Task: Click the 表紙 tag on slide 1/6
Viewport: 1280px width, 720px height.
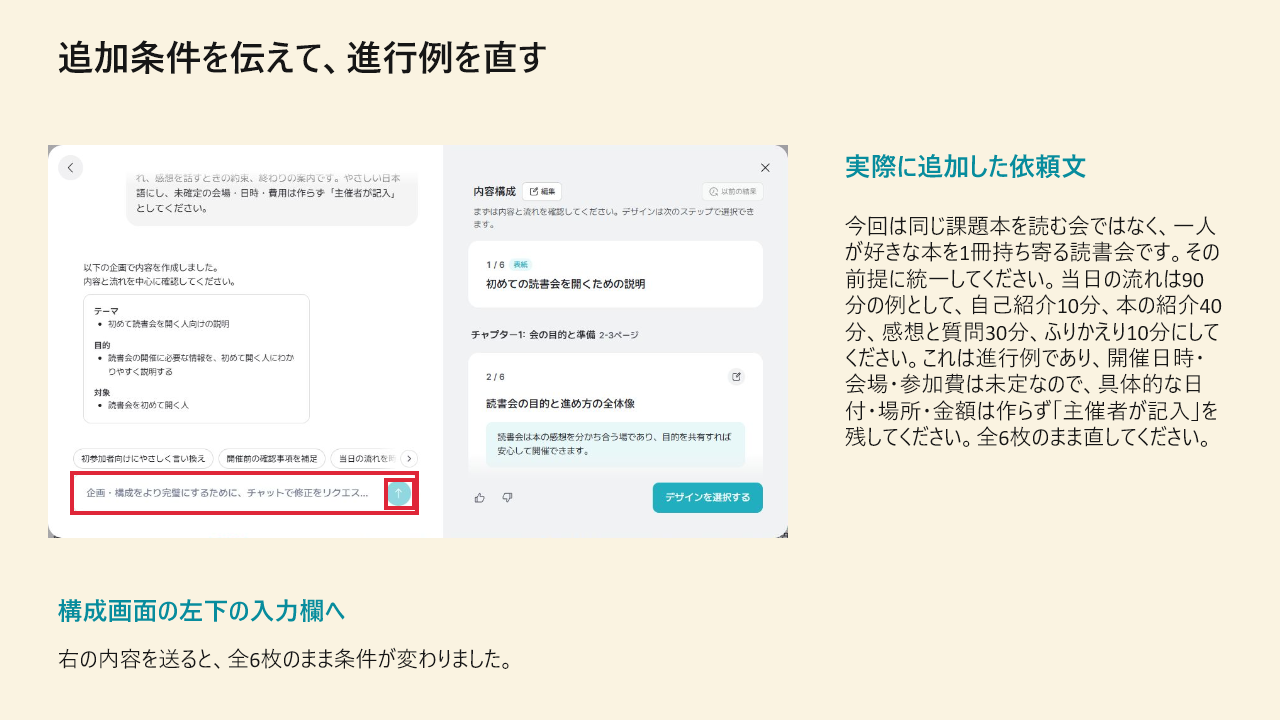Action: (520, 264)
